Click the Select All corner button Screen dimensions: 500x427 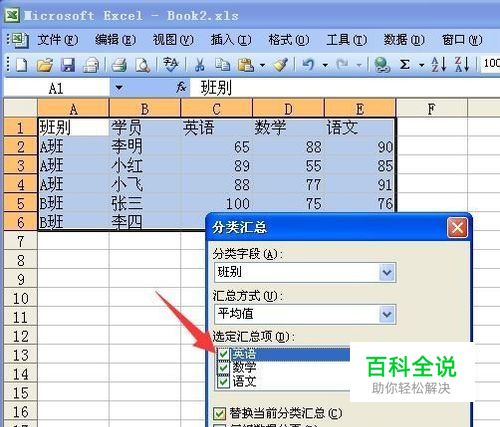(20, 108)
